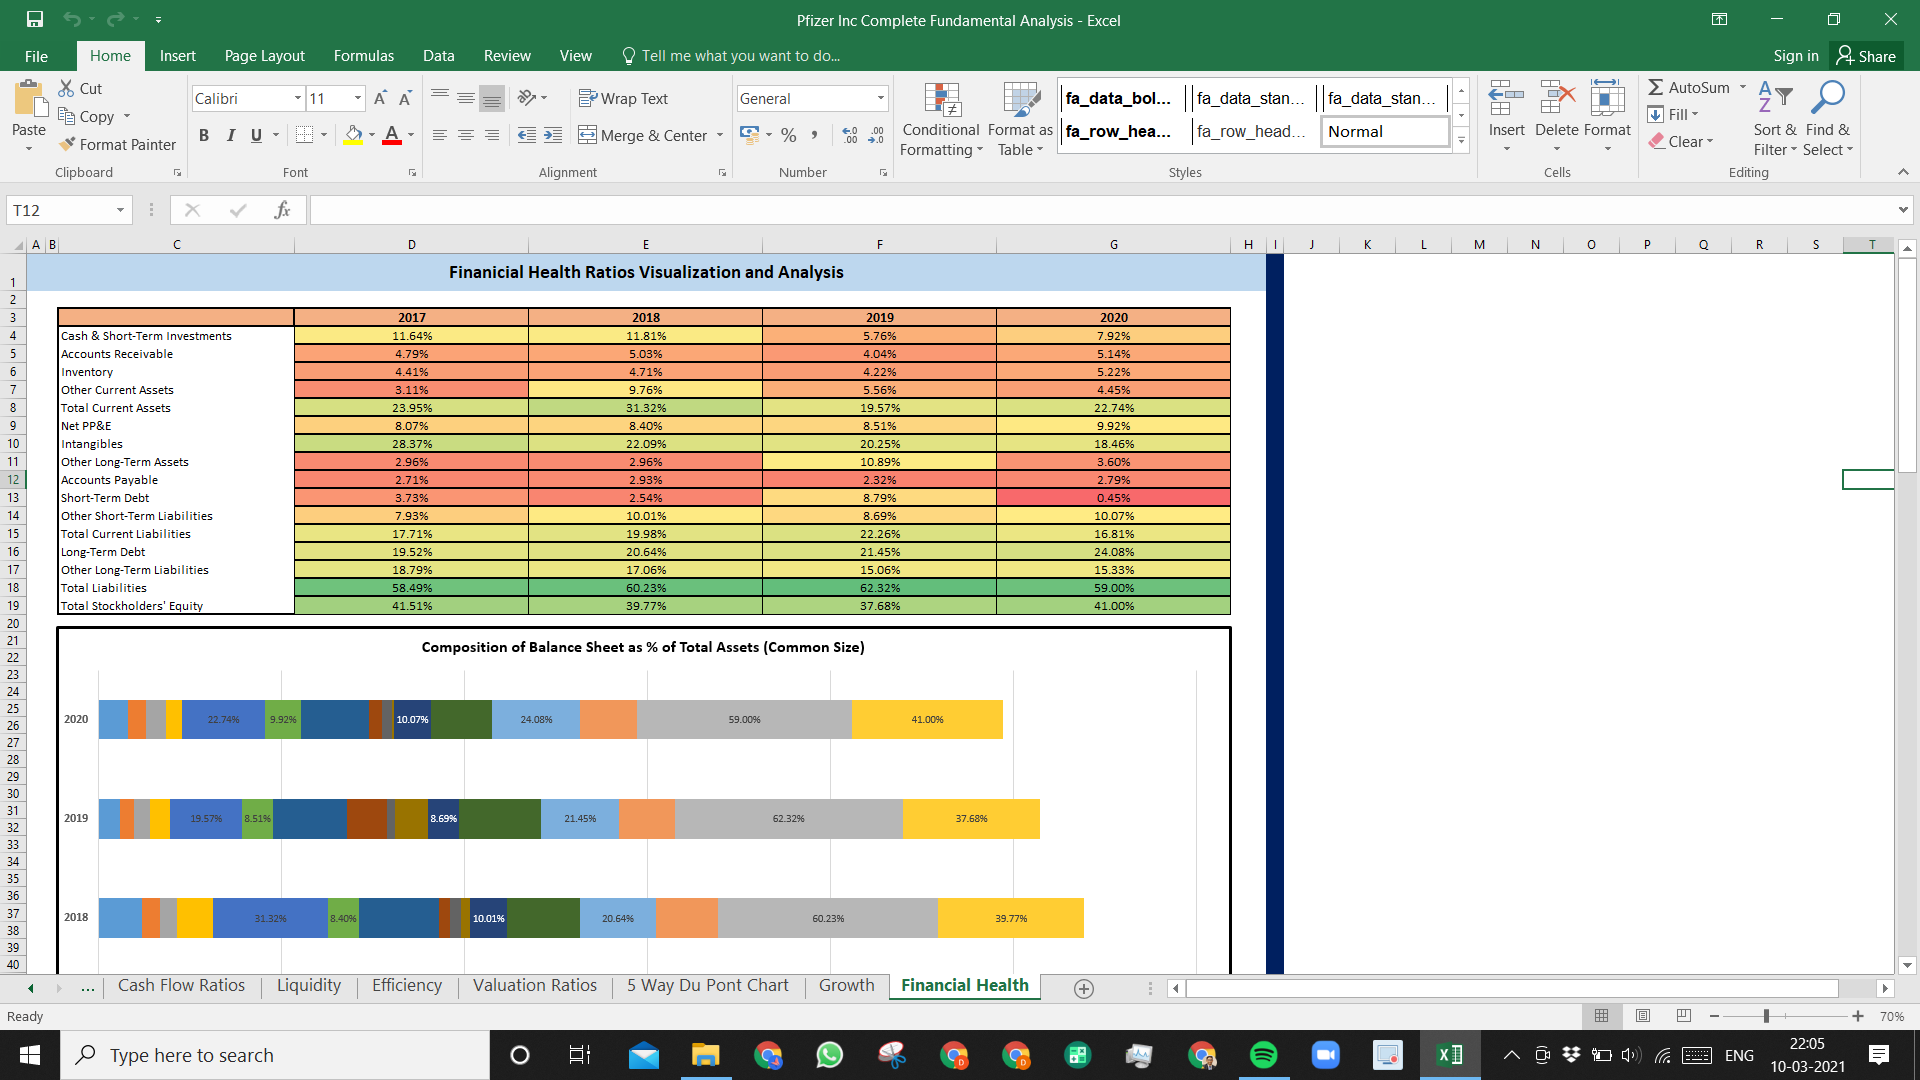Viewport: 1920px width, 1080px height.
Task: Click Sign in link
Action: point(1796,56)
